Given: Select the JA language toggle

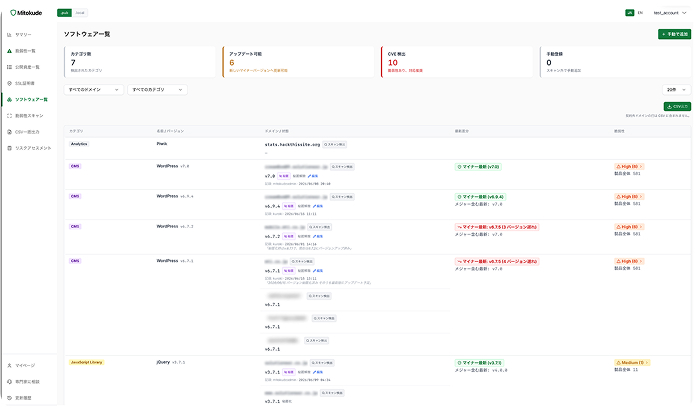Looking at the screenshot, I should [x=629, y=13].
